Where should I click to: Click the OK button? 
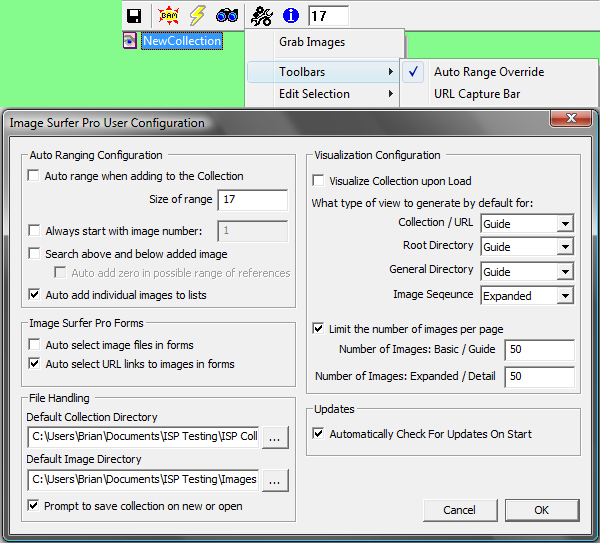pyautogui.click(x=542, y=510)
